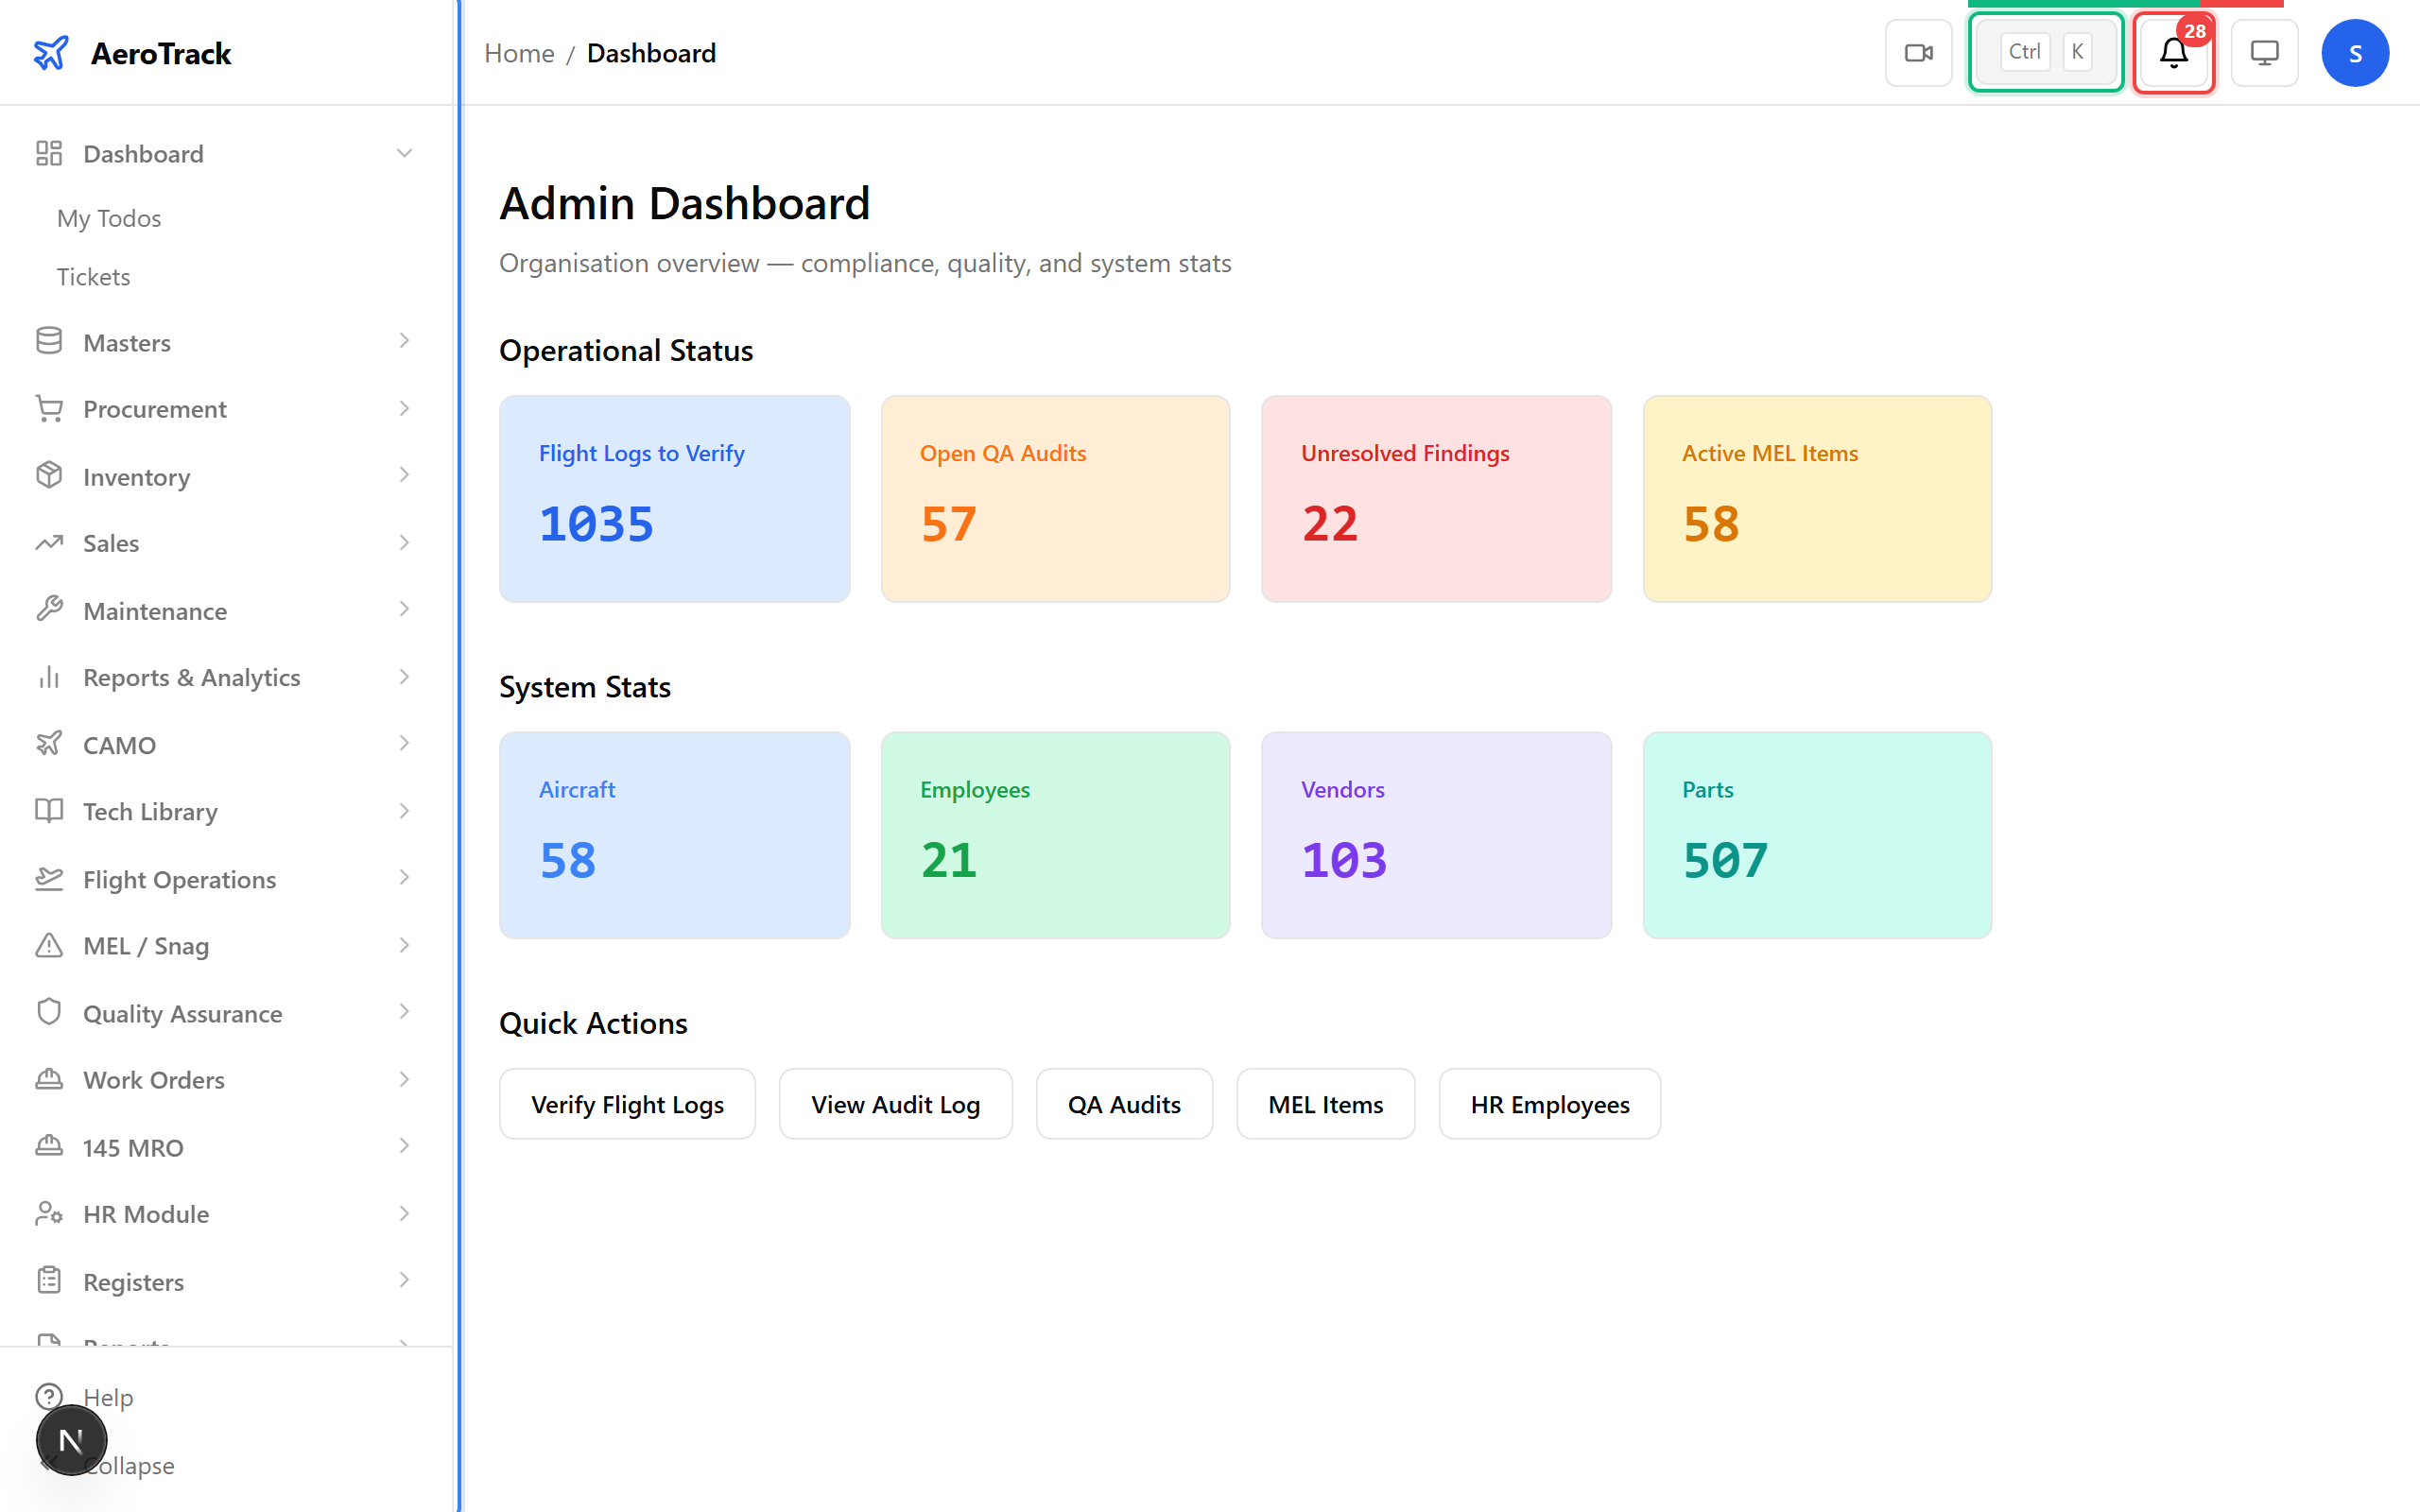Click the S user avatar circle
The image size is (2420, 1512).
pos(2355,52)
